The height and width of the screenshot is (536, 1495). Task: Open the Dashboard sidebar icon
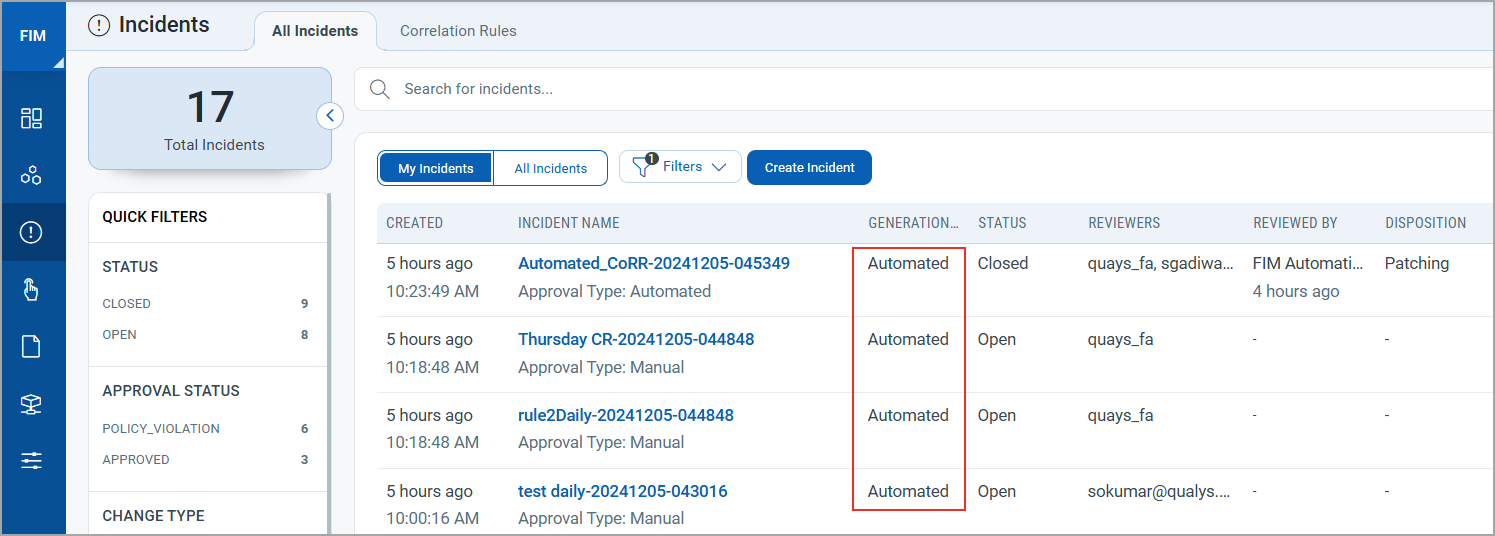click(31, 118)
